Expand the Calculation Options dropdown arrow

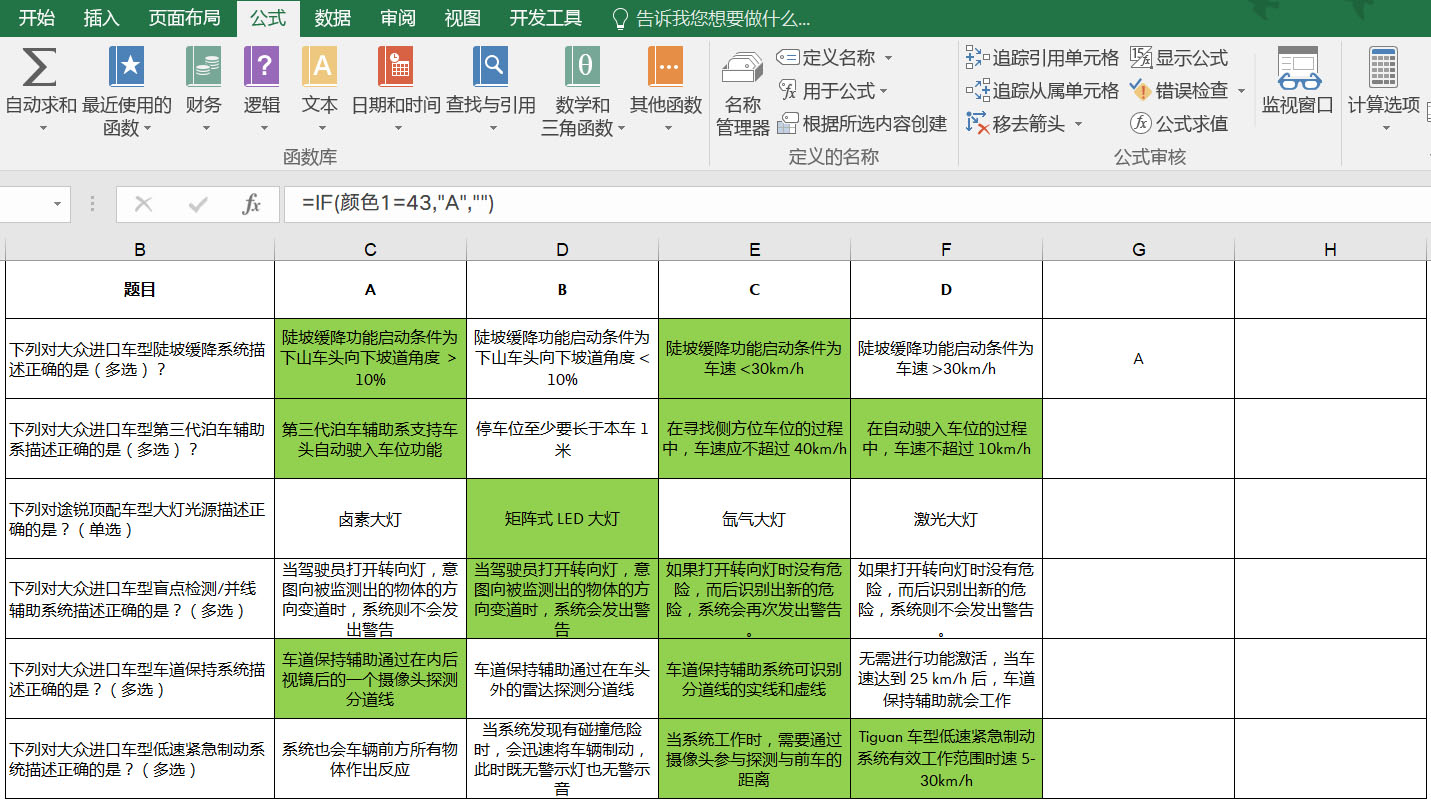[1385, 128]
